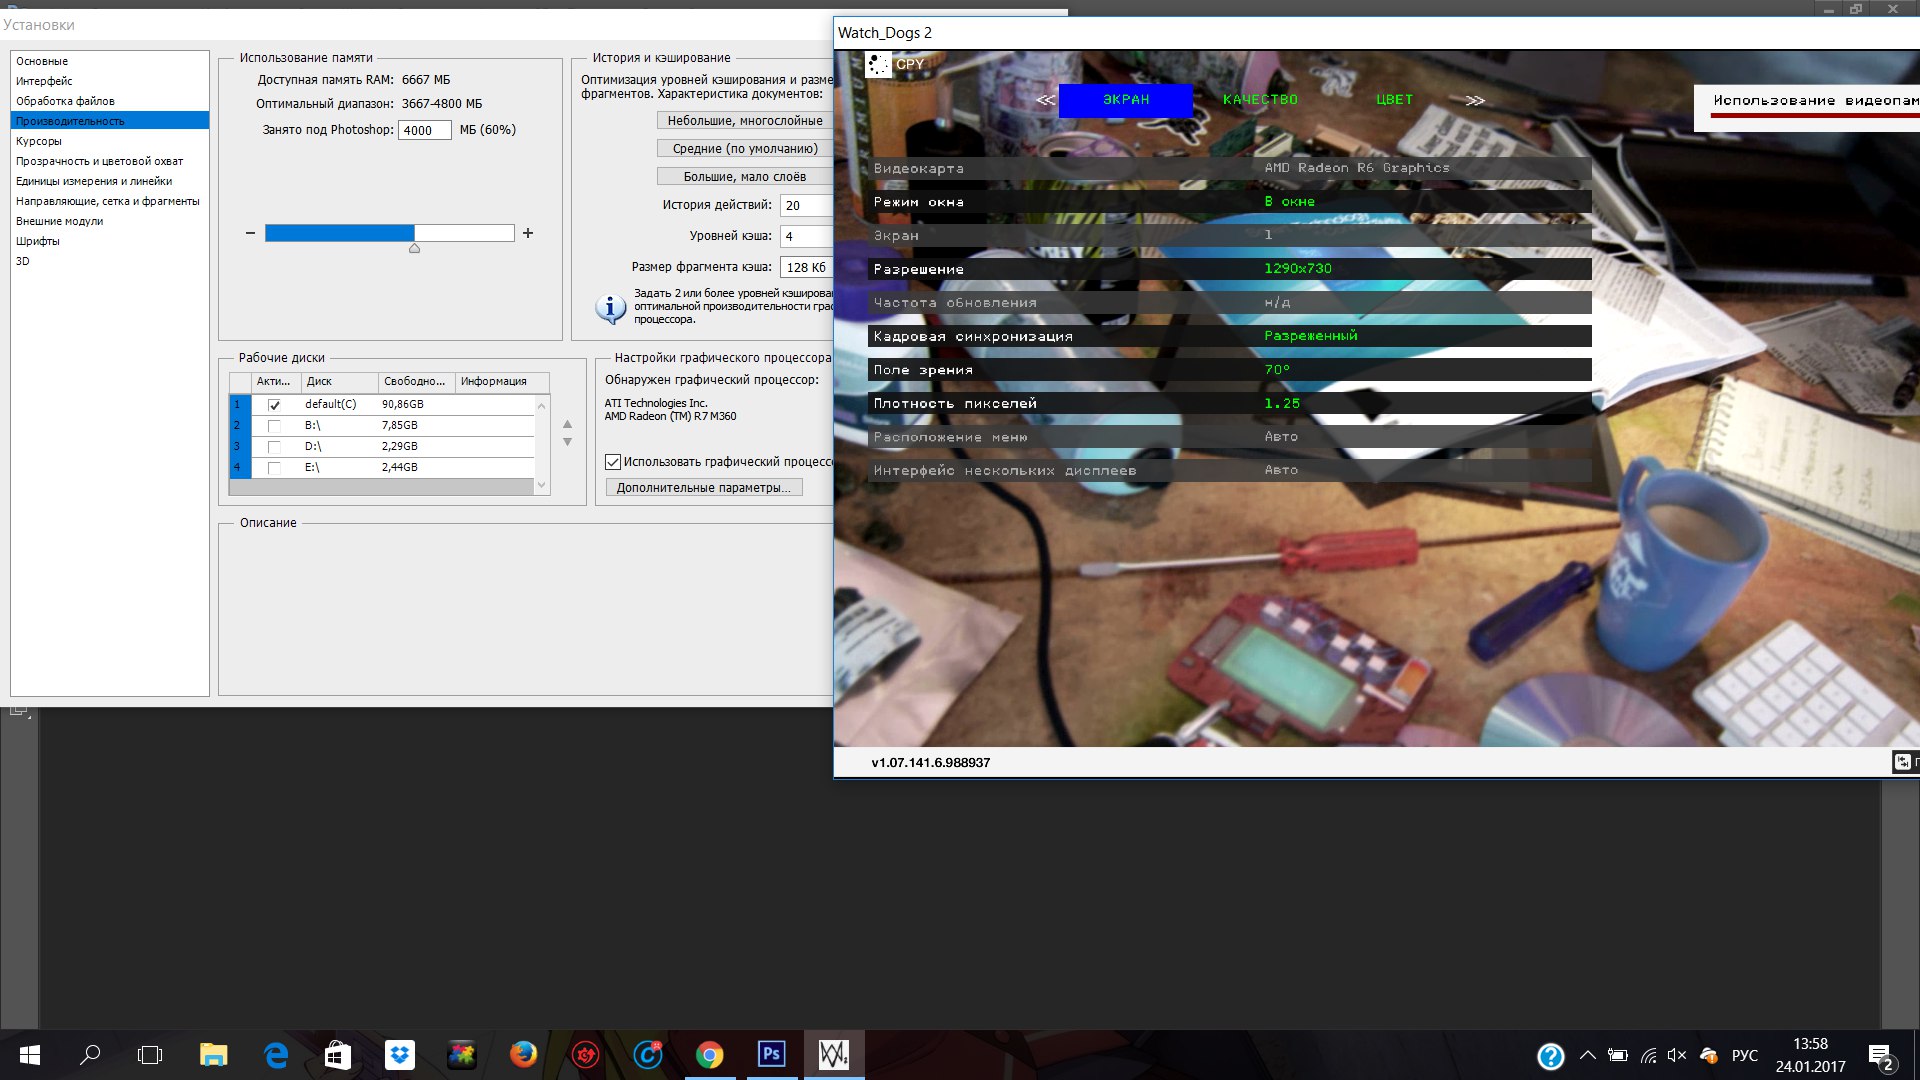Click Уровней кэша value field
The height and width of the screenshot is (1080, 1920).
807,237
